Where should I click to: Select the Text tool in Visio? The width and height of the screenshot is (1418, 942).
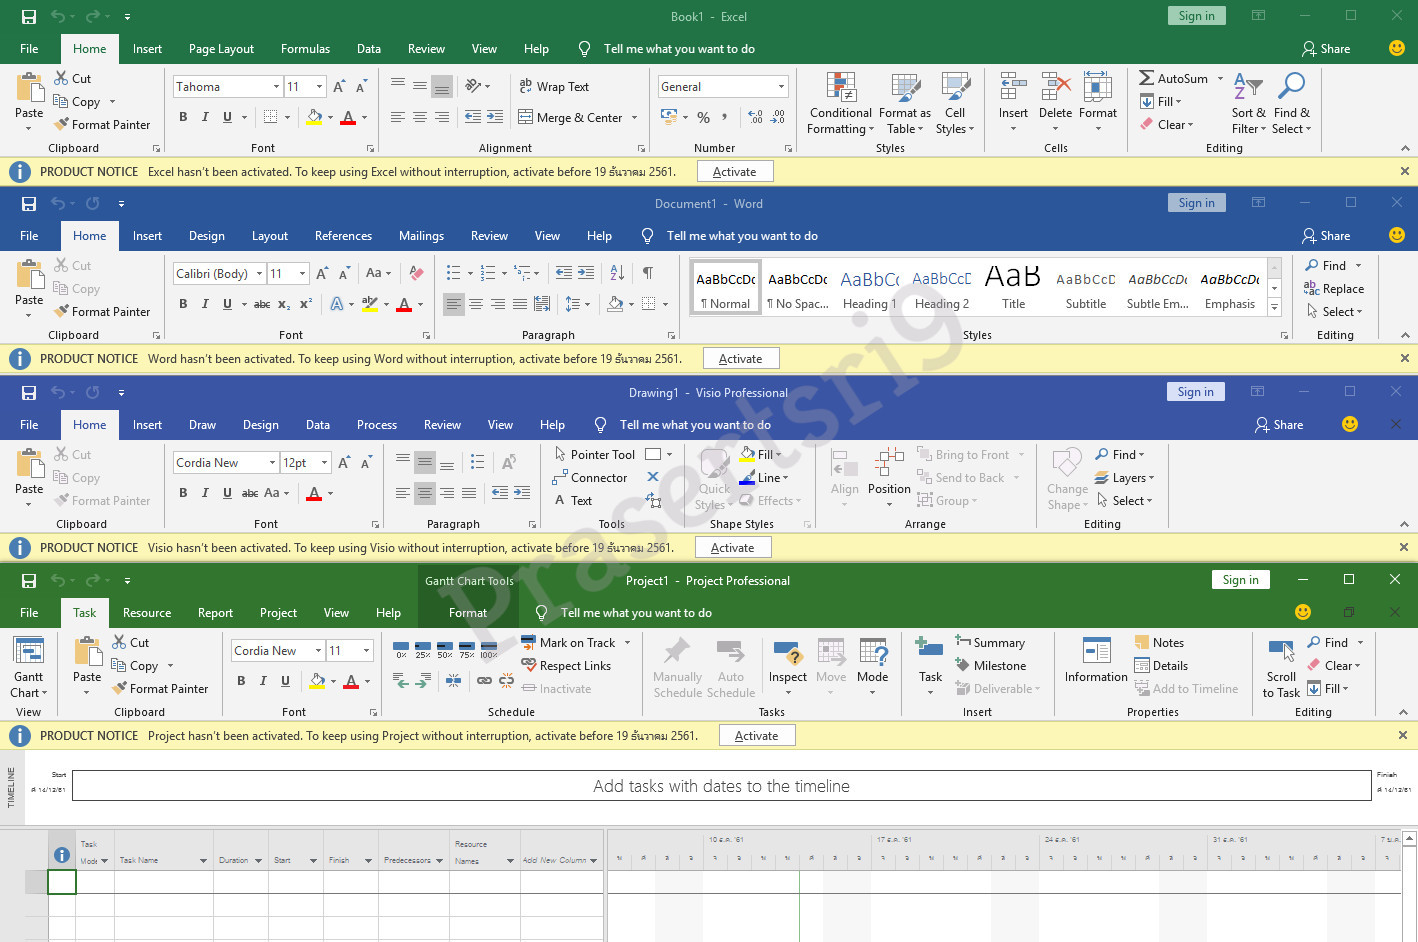coord(573,501)
